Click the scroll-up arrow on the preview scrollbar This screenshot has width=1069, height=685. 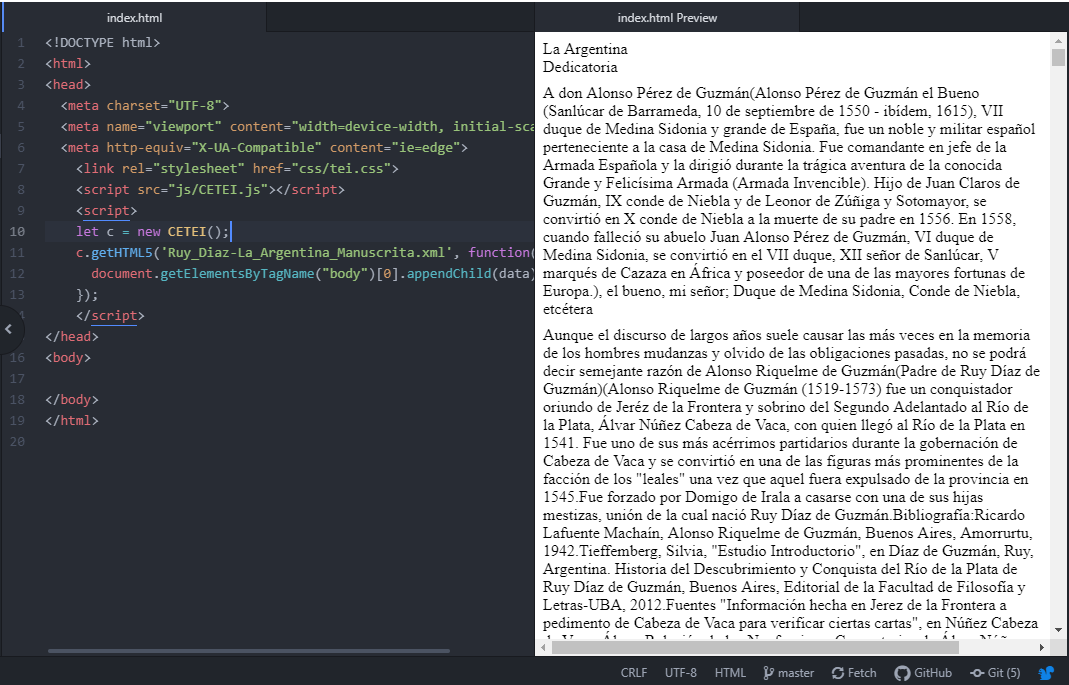(x=1058, y=39)
